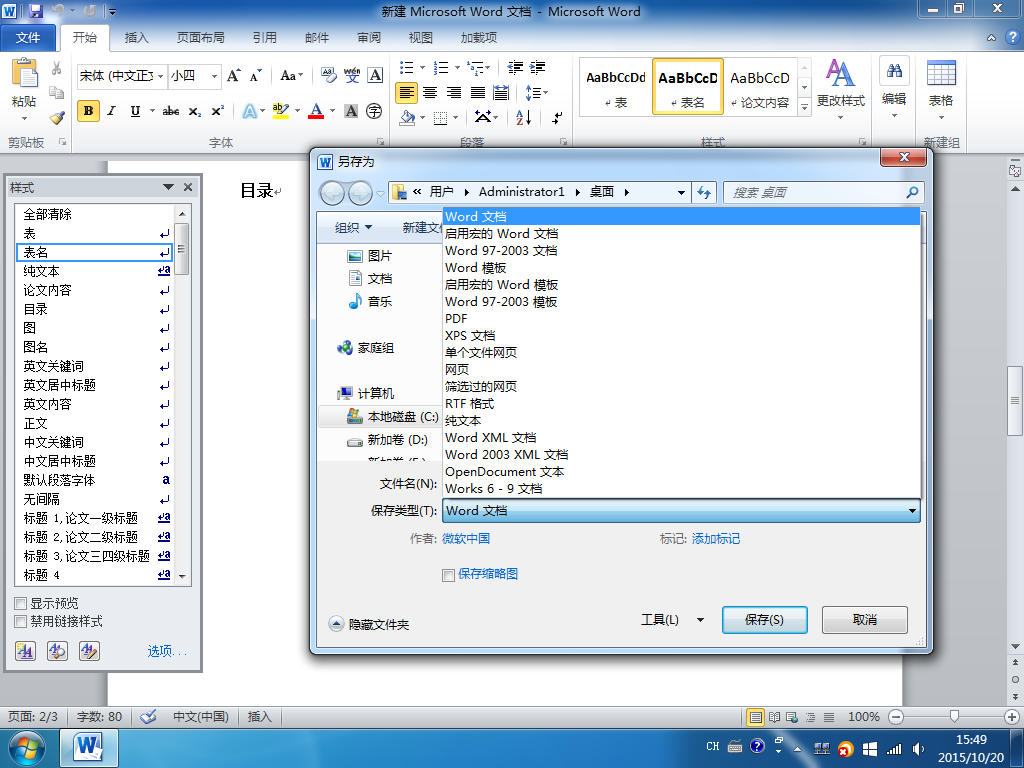Justify the paragraph text
This screenshot has height=768, width=1024.
477,93
